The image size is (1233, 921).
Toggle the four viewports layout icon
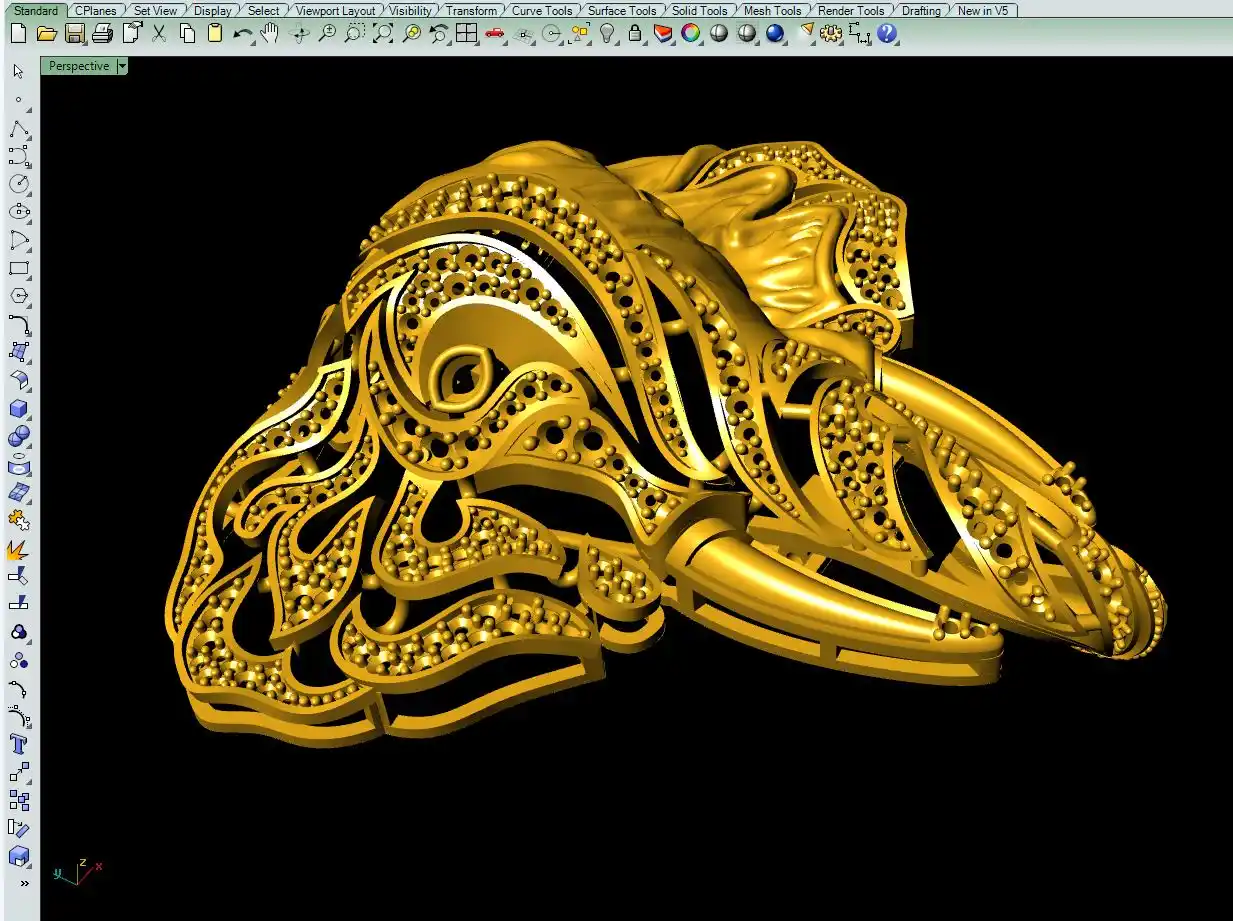466,33
